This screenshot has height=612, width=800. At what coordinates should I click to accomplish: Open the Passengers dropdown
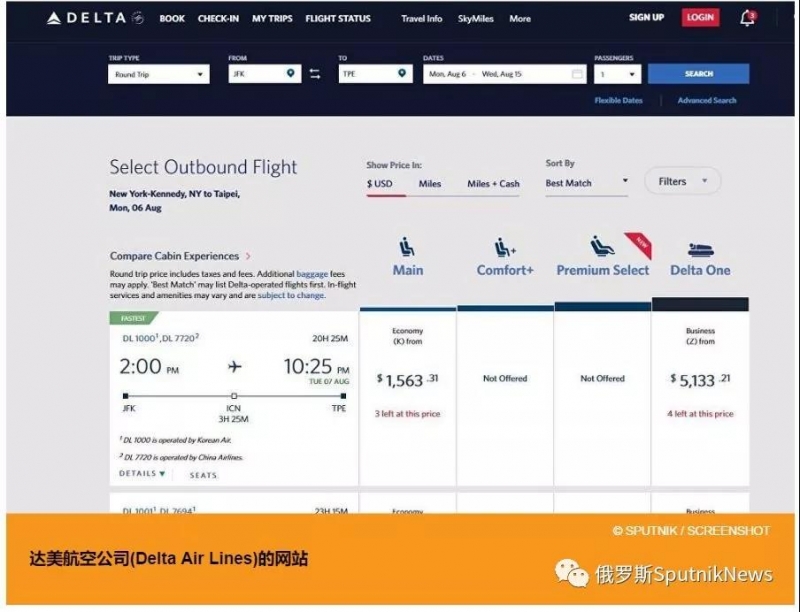[x=617, y=74]
